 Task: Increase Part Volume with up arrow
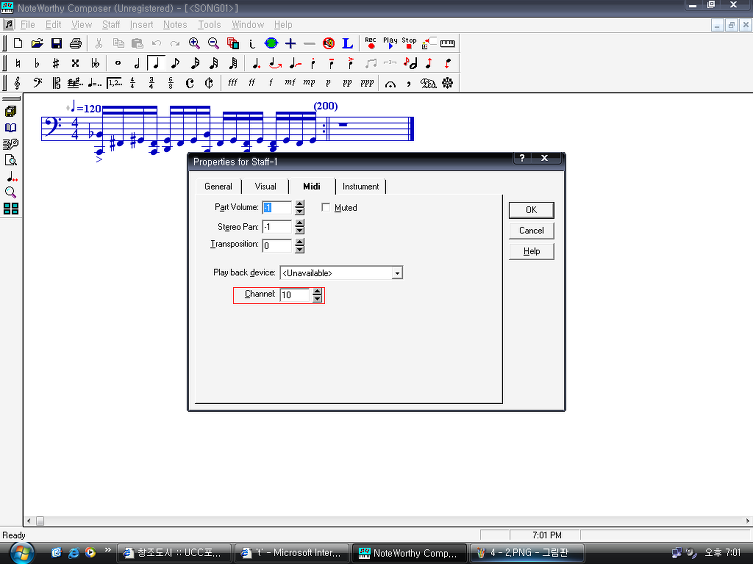tap(300, 204)
